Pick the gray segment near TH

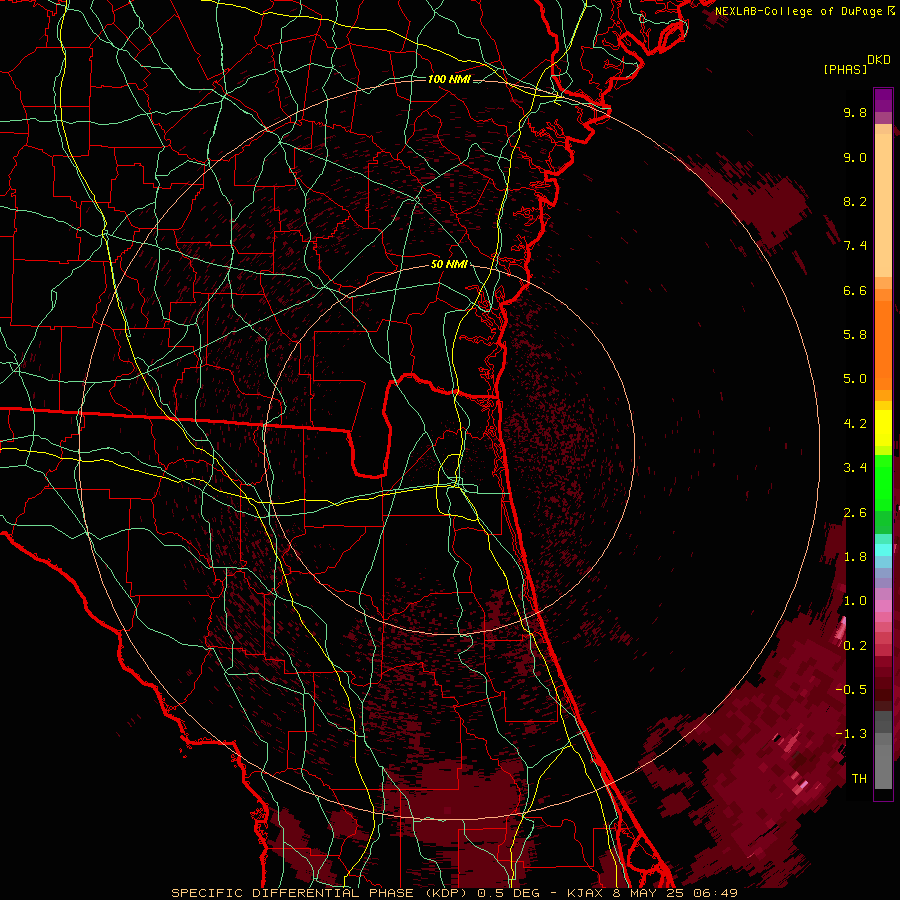click(x=883, y=769)
